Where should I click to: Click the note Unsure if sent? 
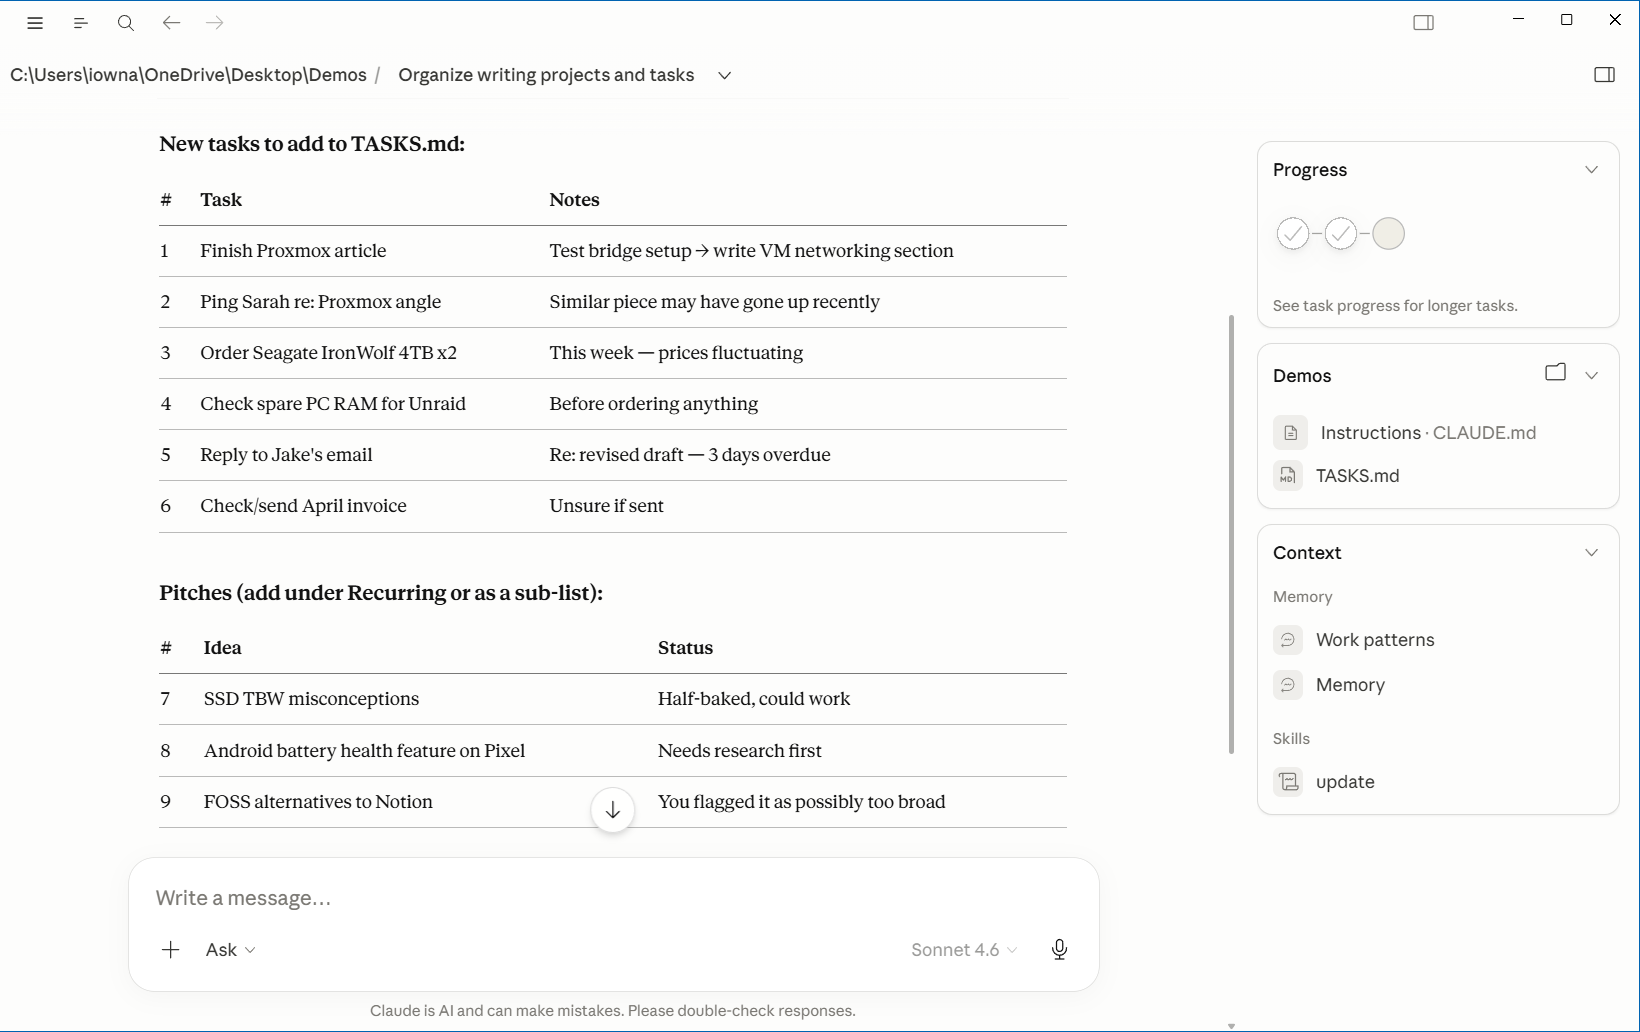[x=606, y=506]
